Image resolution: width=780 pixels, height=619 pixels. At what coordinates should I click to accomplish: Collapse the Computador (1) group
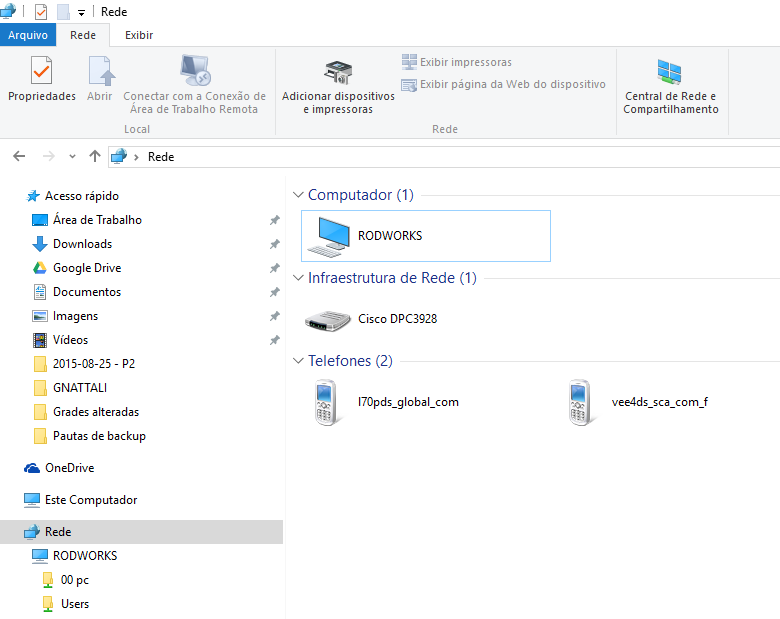coord(298,195)
